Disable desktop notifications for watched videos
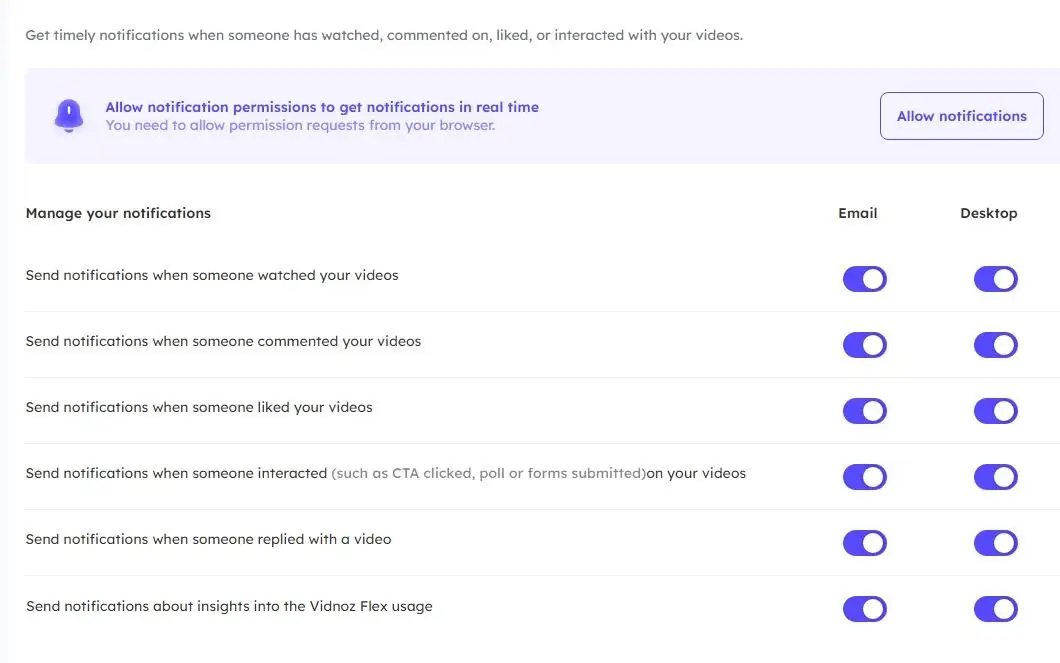The image size is (1060, 663). point(995,279)
